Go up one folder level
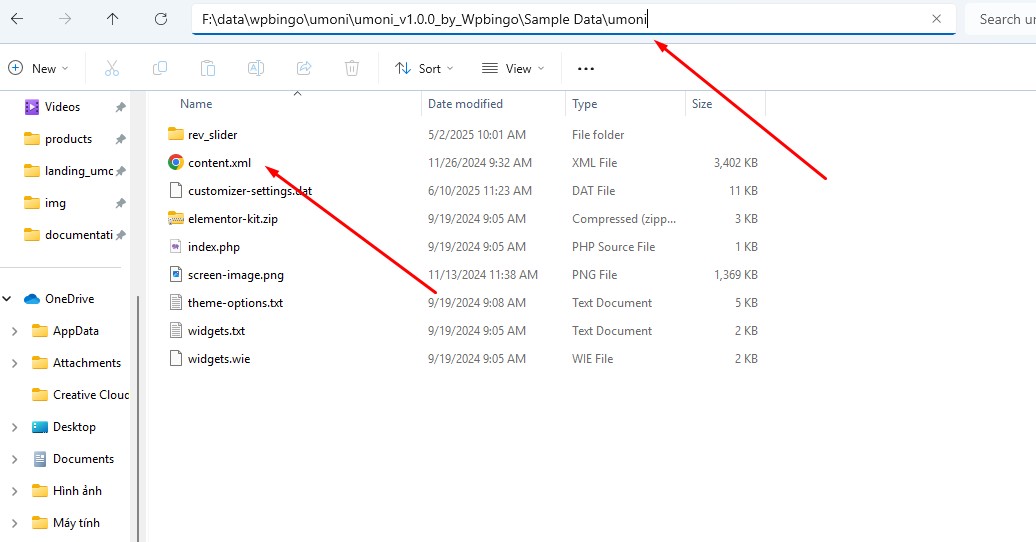 (113, 19)
